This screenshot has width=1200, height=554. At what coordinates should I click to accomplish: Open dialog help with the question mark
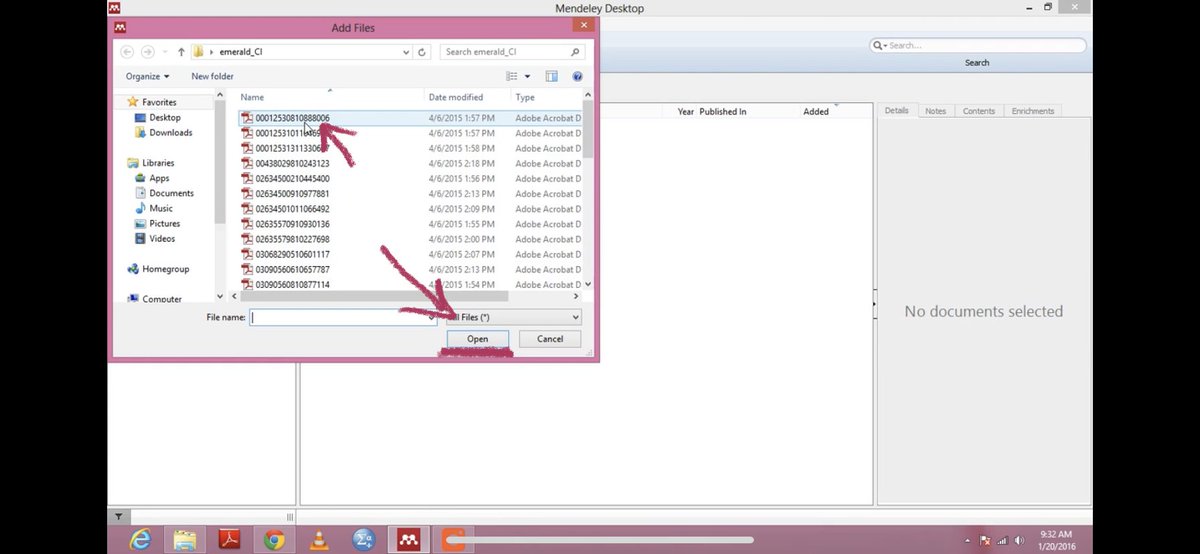pyautogui.click(x=577, y=76)
